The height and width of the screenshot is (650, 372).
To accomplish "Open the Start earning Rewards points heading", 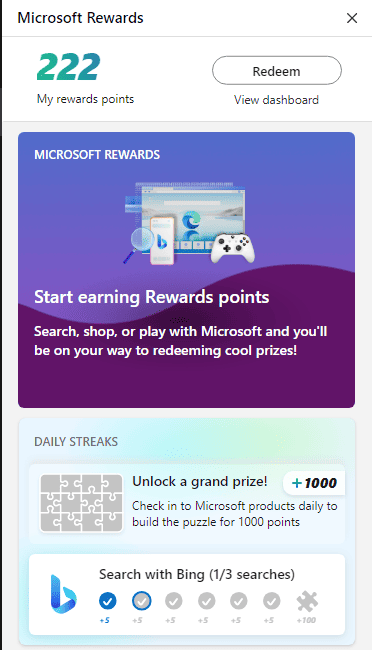I will [x=152, y=297].
